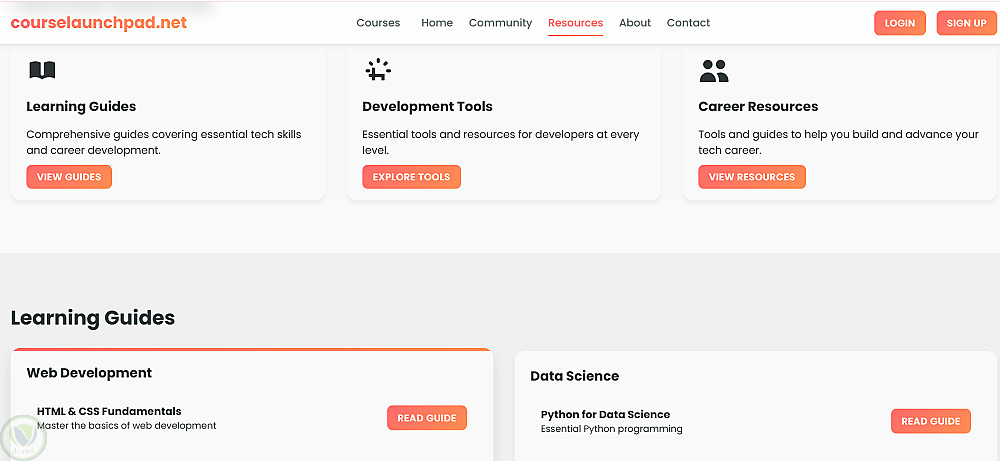Click the Development Tools icon
The width and height of the screenshot is (1000, 461).
[x=377, y=70]
